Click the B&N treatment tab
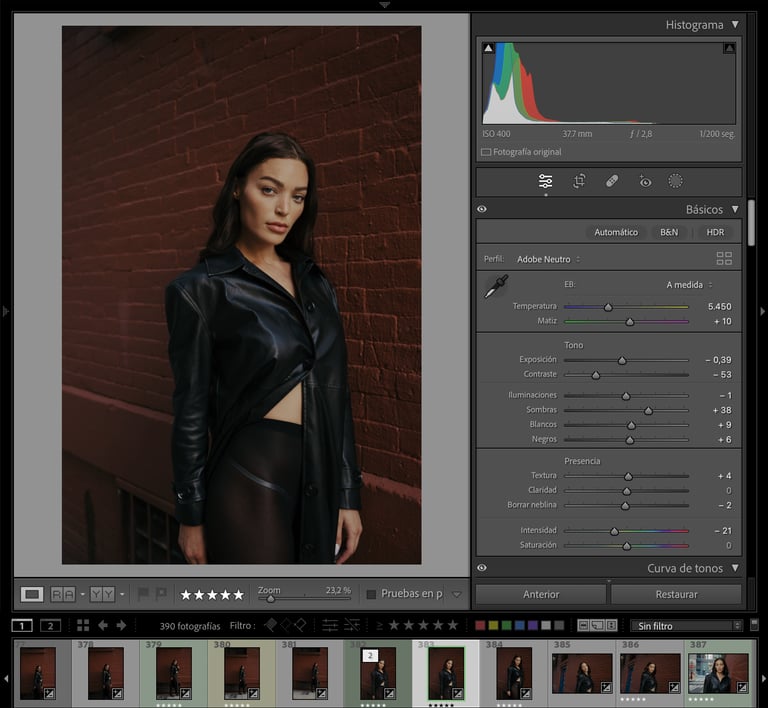 669,232
